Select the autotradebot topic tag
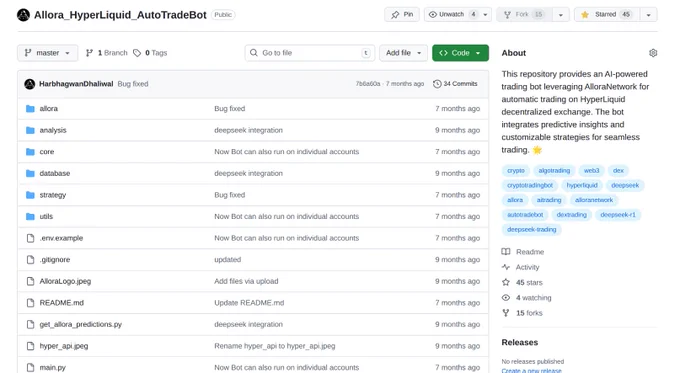680x373 pixels. [525, 215]
